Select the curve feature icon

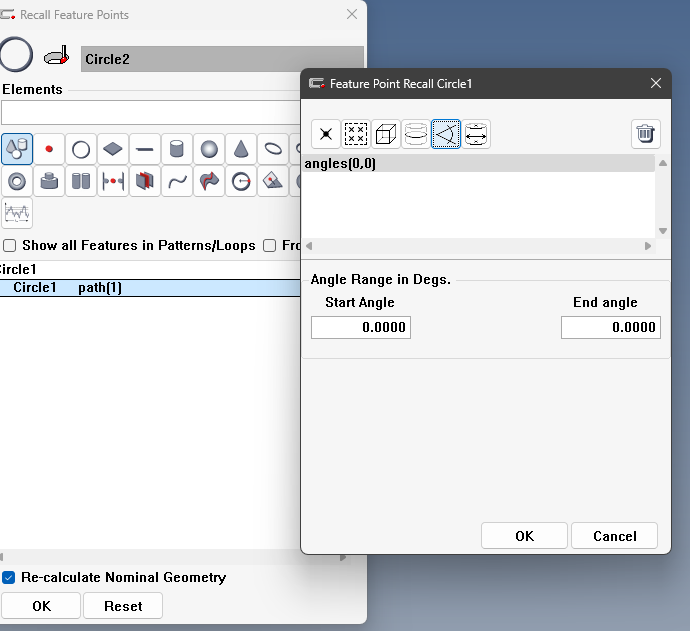click(x=177, y=182)
